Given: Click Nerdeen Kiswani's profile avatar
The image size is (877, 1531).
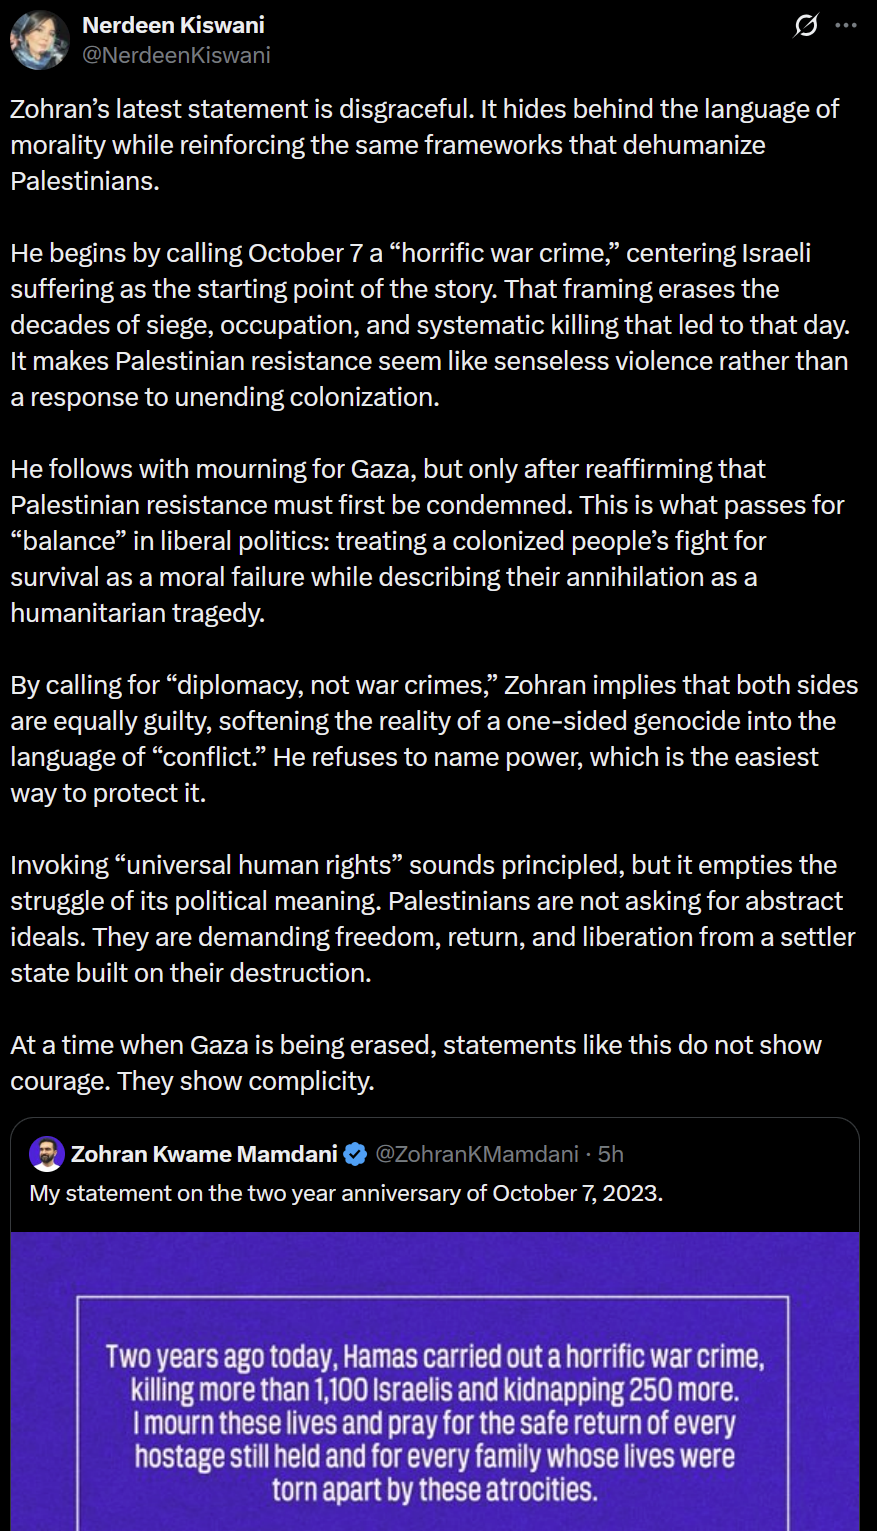Looking at the screenshot, I should pyautogui.click(x=39, y=40).
